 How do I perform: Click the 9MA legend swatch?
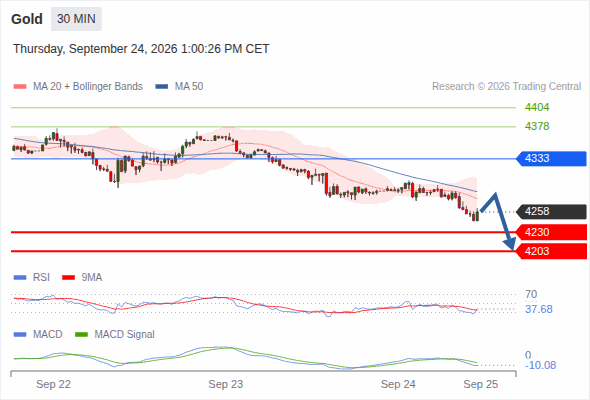pyautogui.click(x=68, y=278)
